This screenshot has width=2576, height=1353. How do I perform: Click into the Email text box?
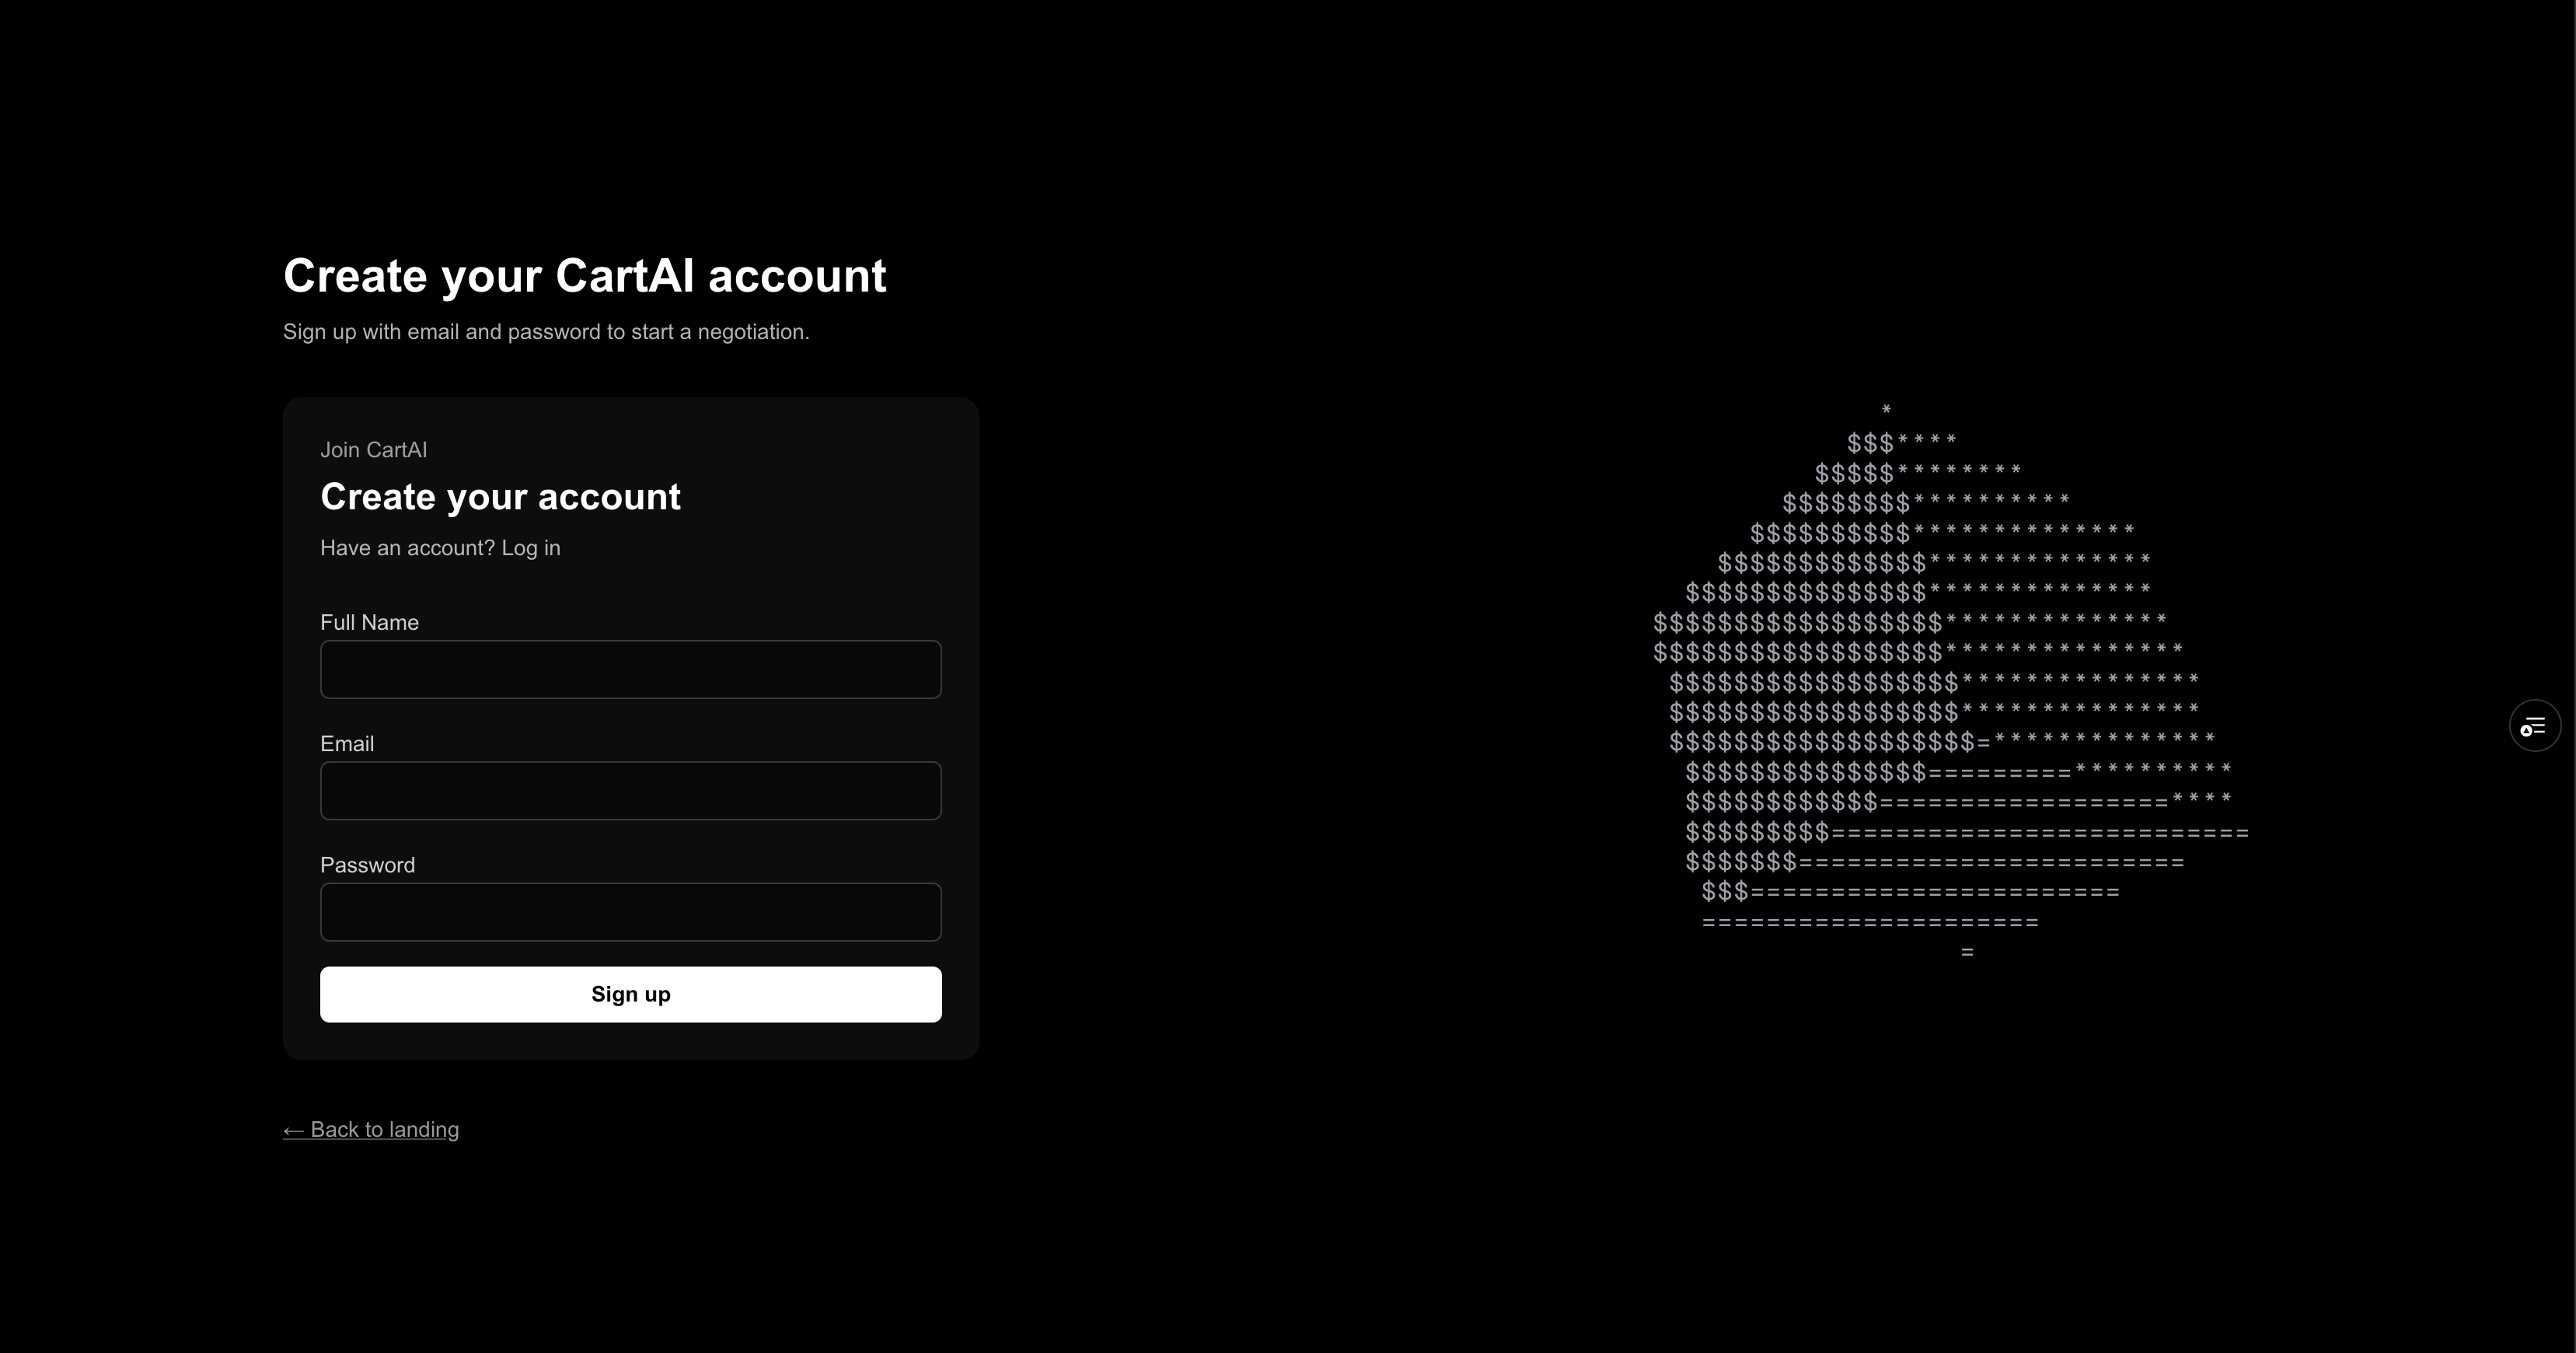[x=630, y=790]
